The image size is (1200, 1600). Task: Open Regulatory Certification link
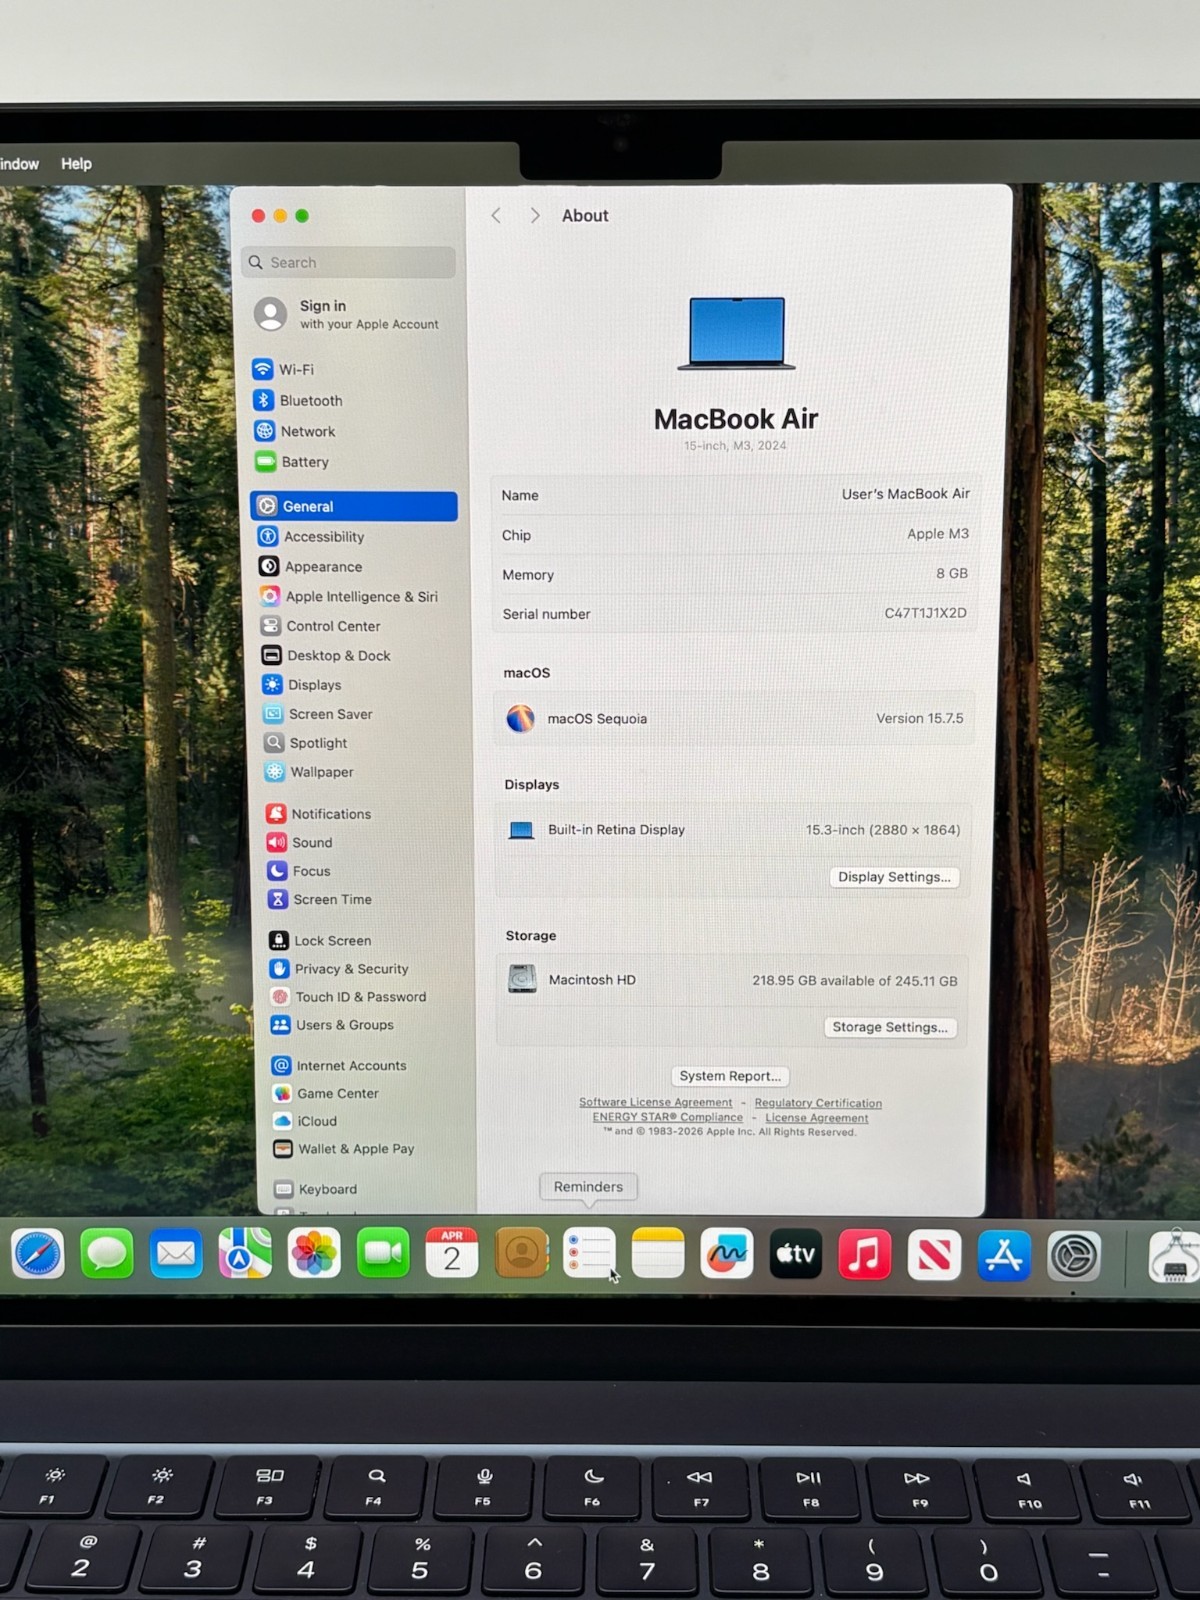click(818, 1103)
